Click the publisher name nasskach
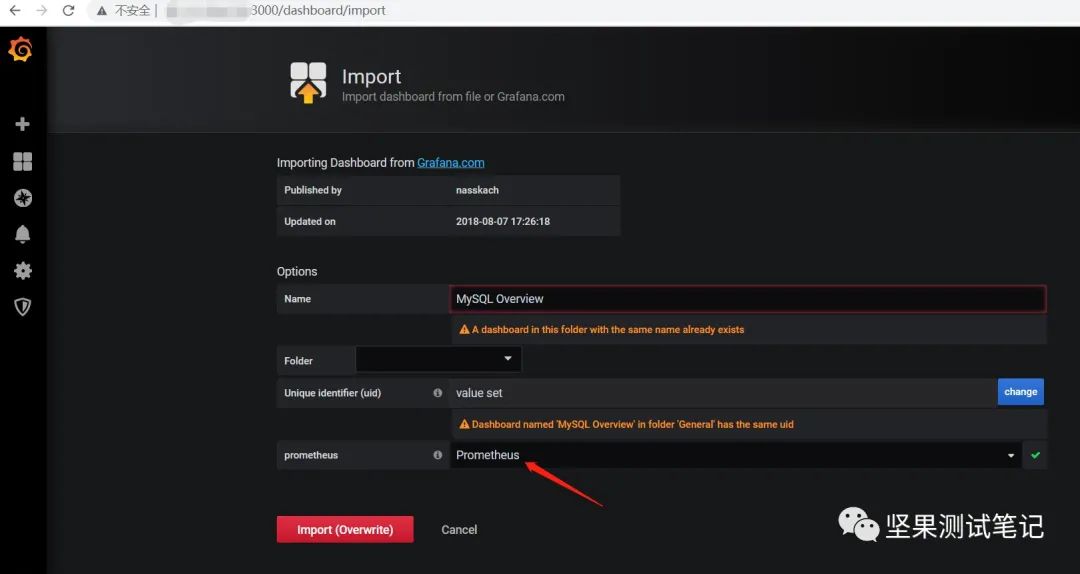This screenshot has height=574, width=1080. point(477,190)
